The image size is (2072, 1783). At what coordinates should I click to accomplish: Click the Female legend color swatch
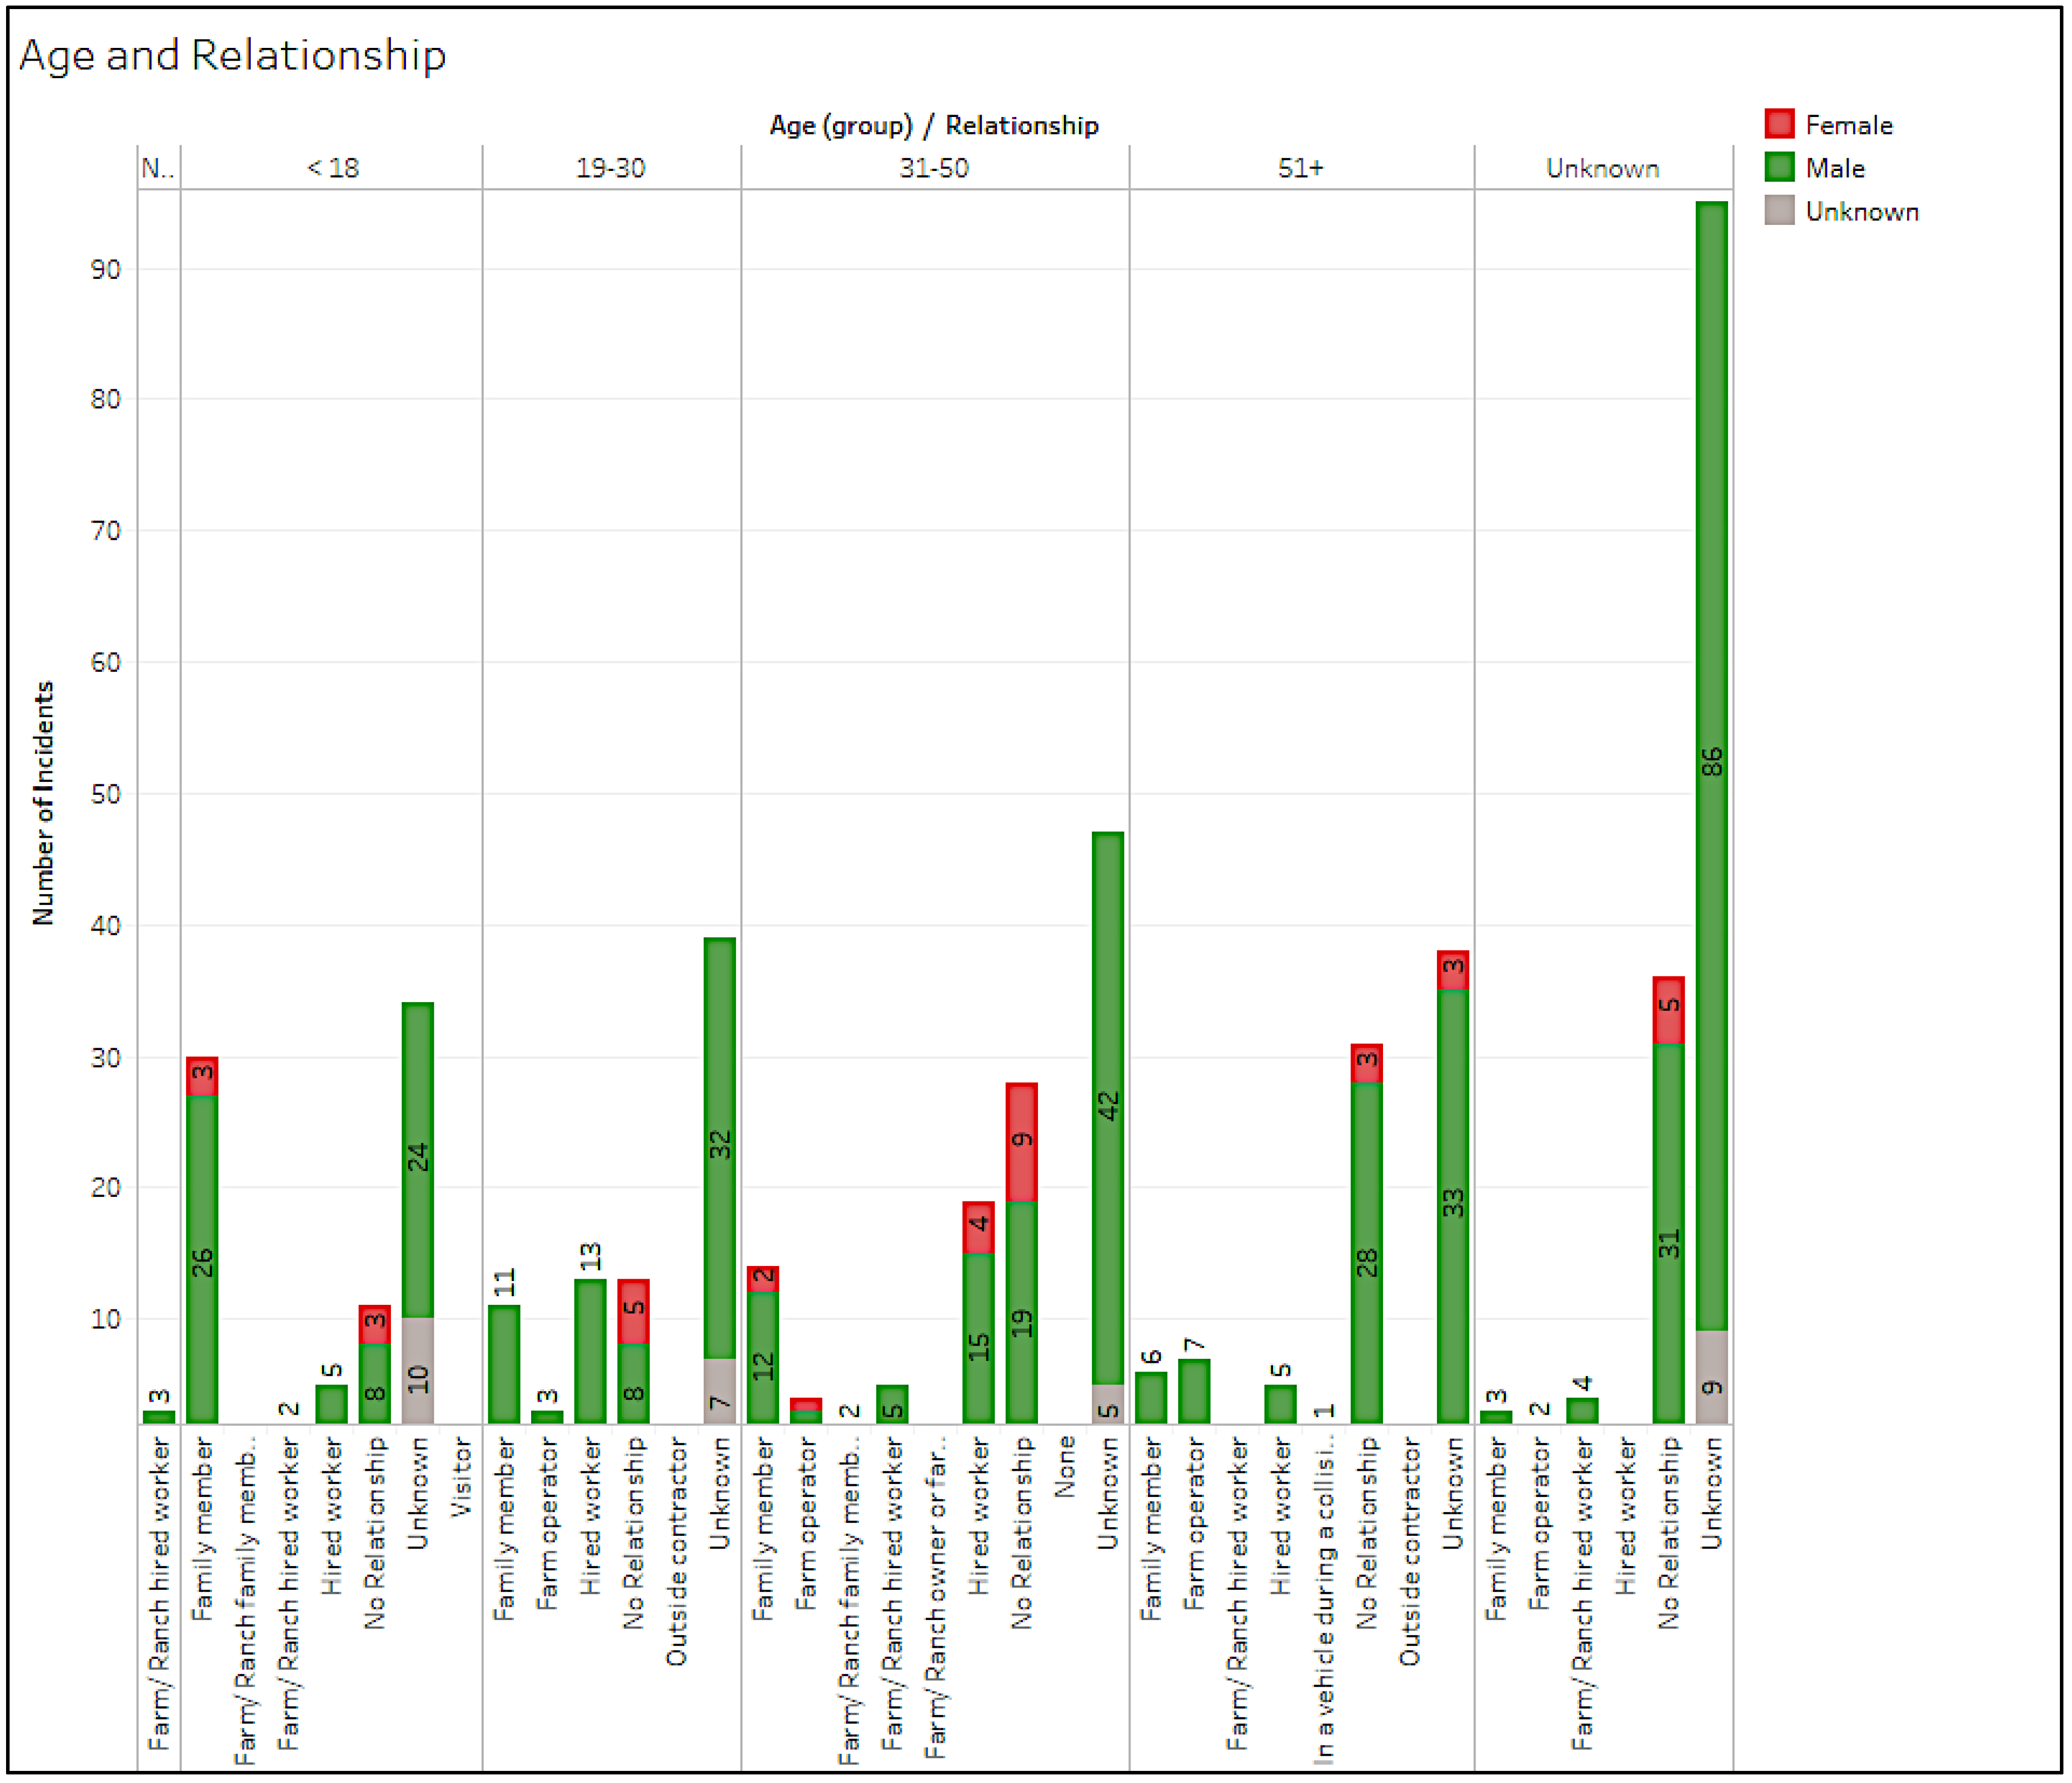click(1779, 124)
